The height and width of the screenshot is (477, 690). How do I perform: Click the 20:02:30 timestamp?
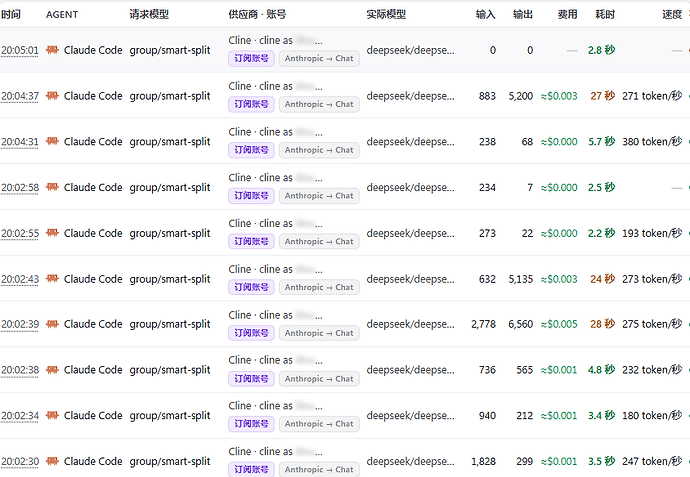[20, 462]
